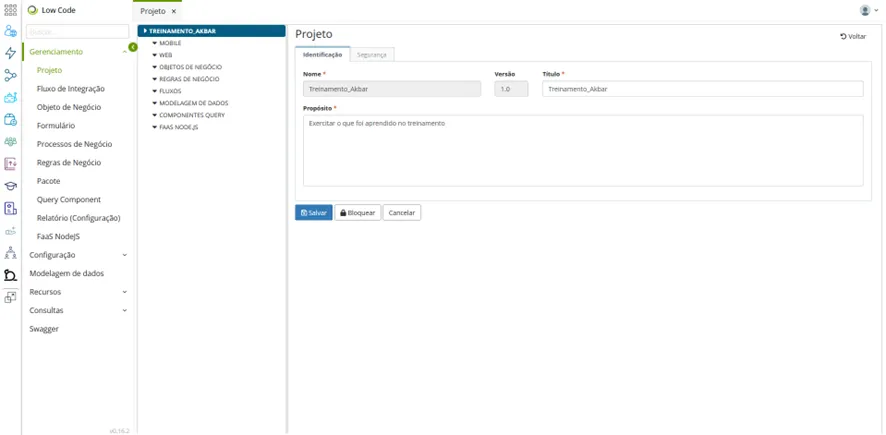
Task: Focus the Buscar search field
Action: (x=78, y=32)
